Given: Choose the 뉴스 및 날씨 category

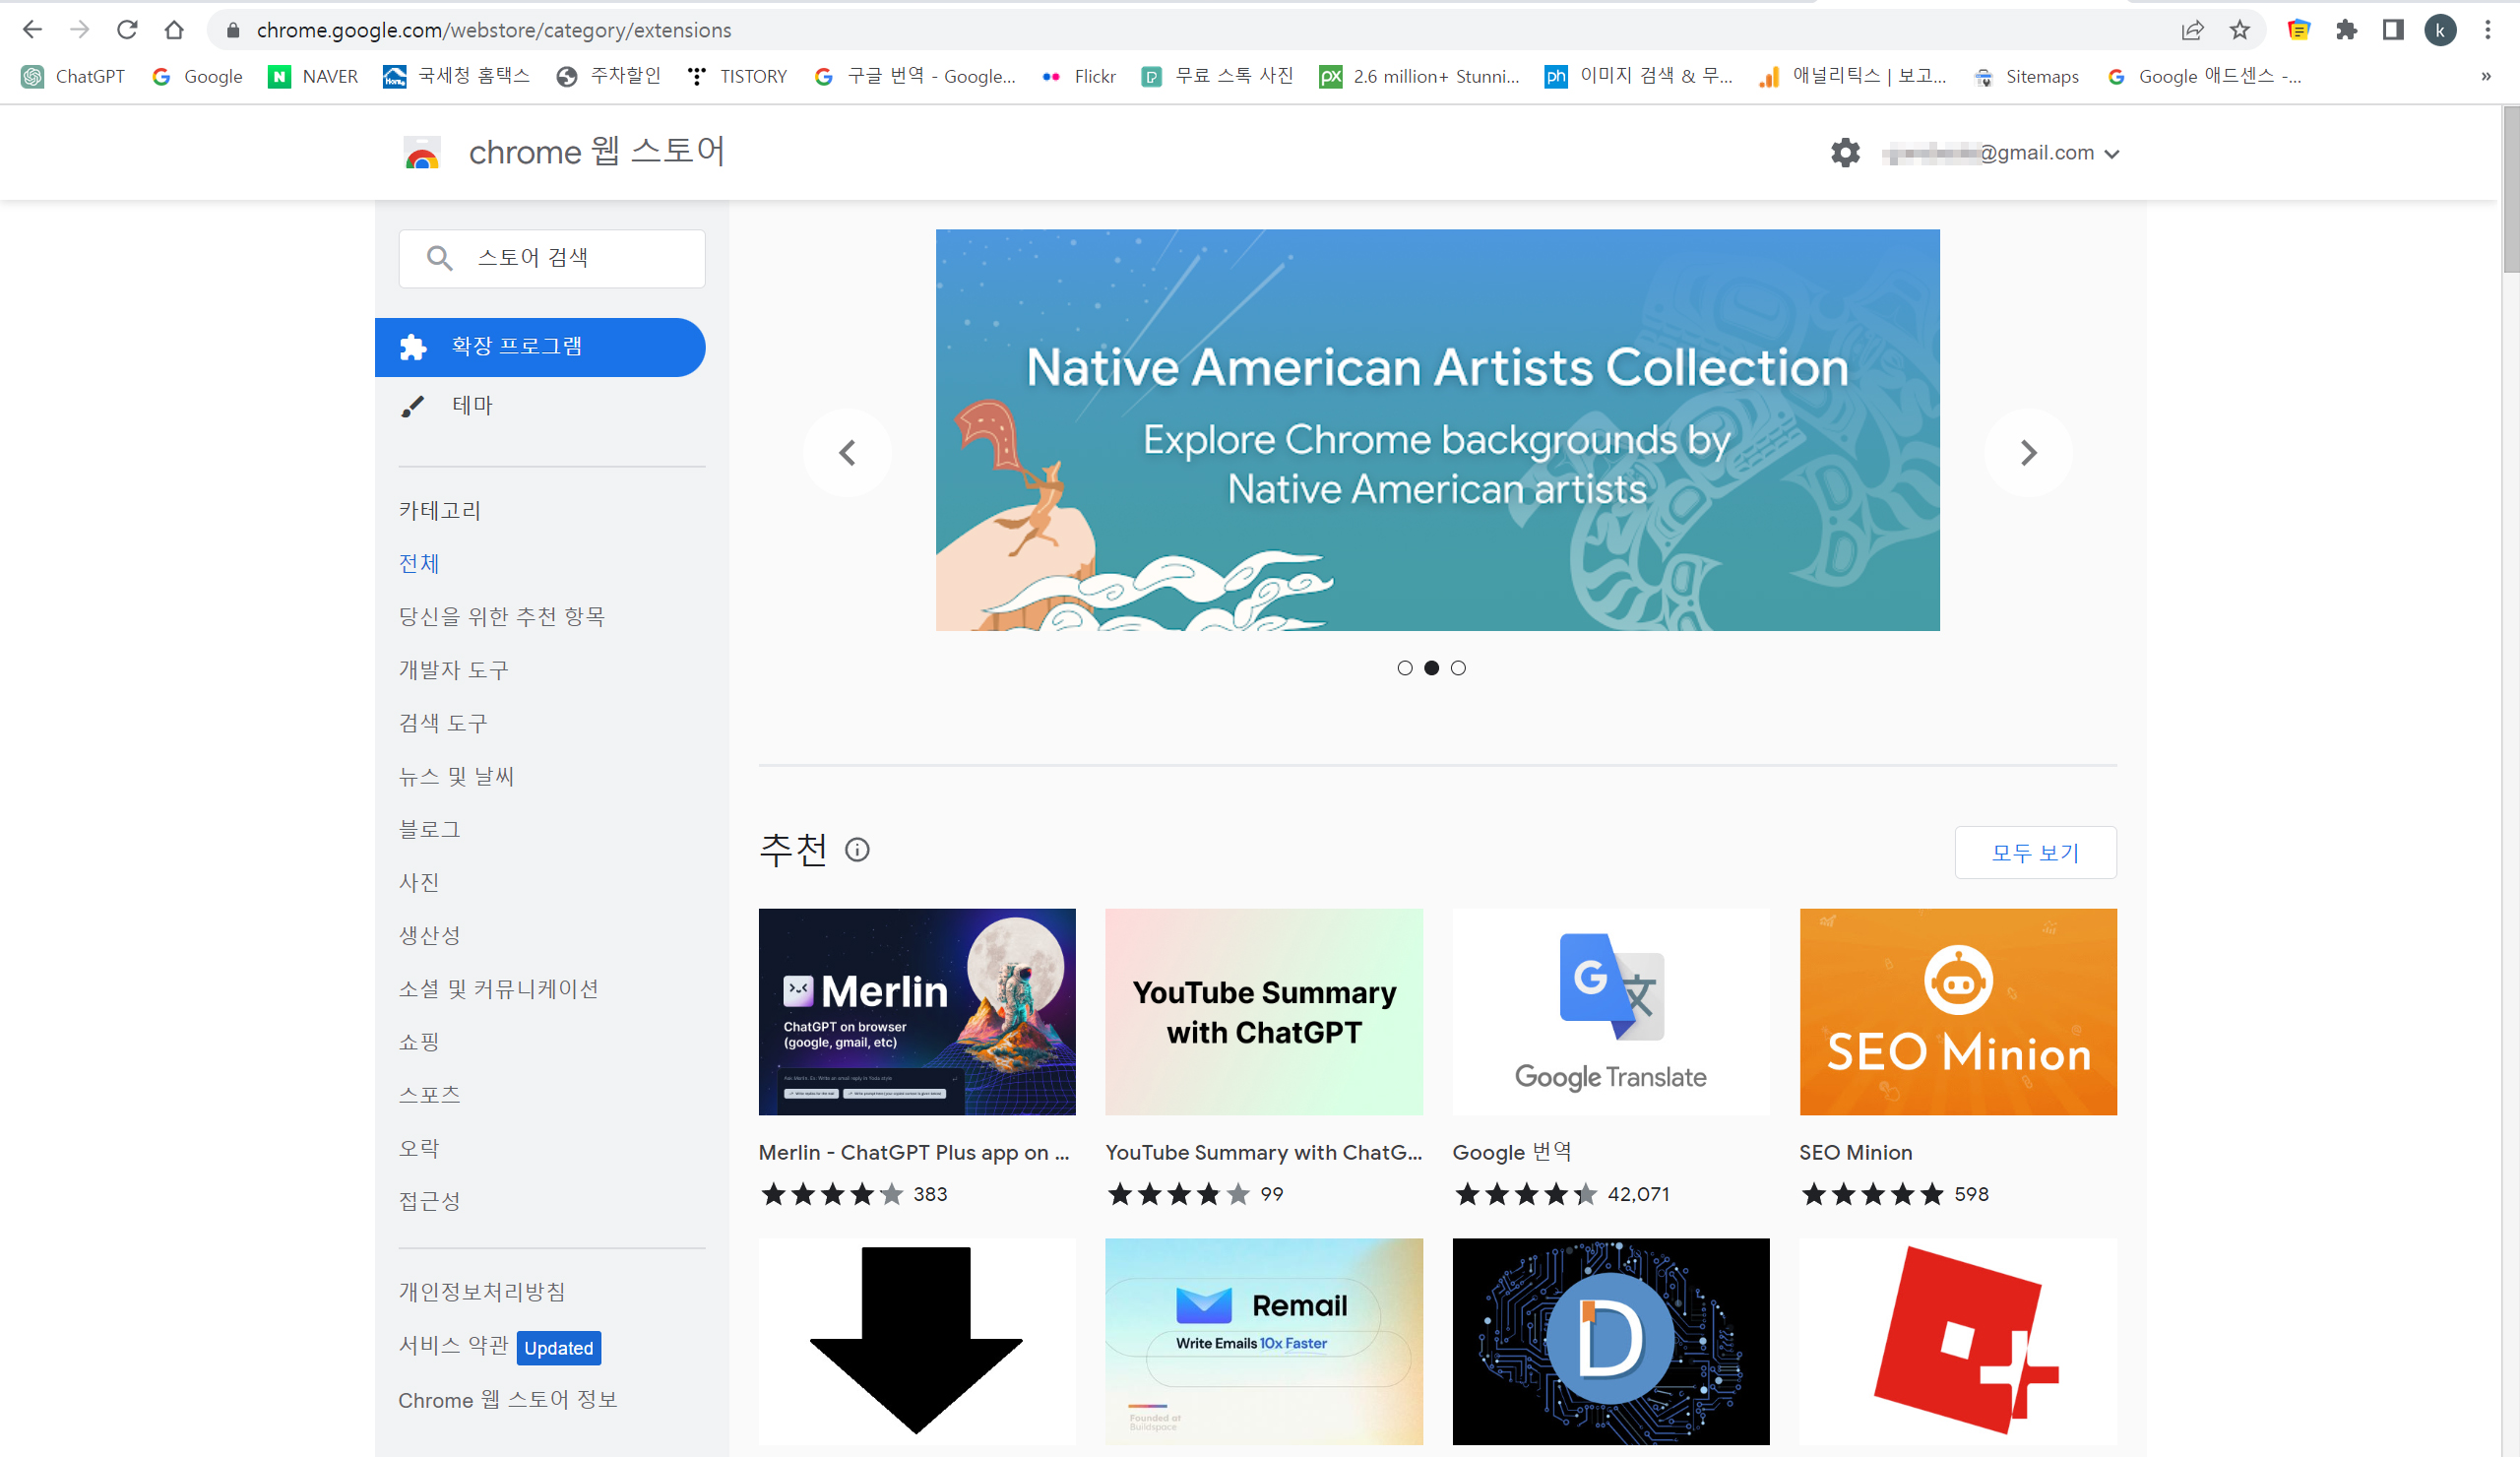Looking at the screenshot, I should (x=456, y=776).
